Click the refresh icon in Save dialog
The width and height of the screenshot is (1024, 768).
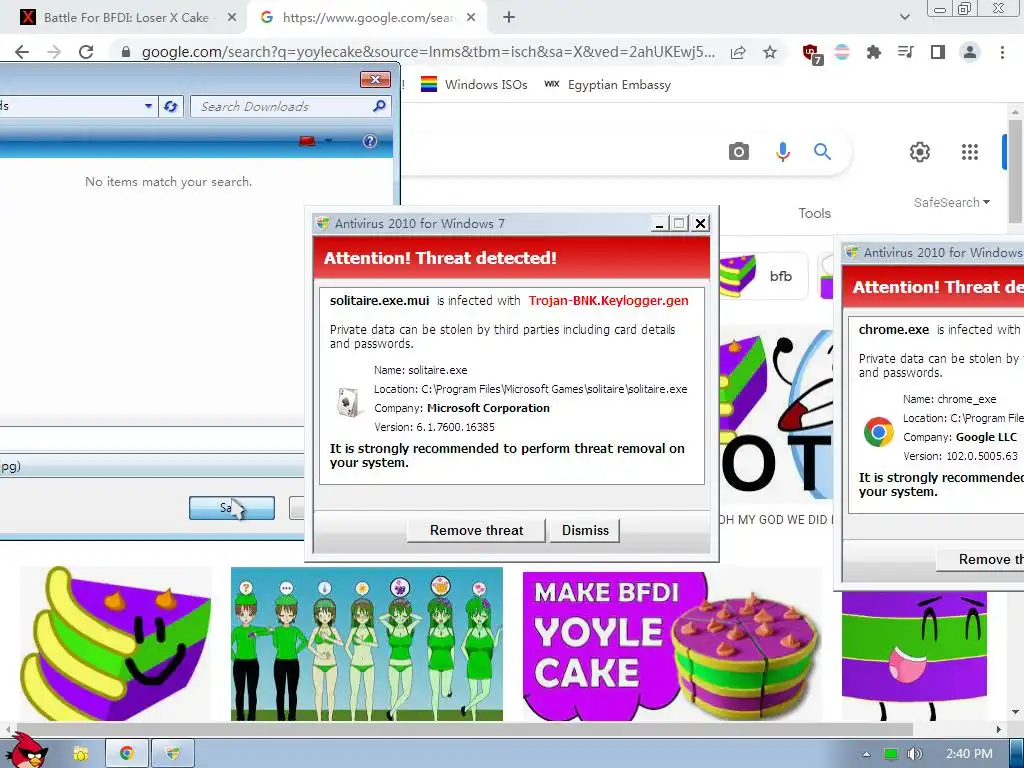pyautogui.click(x=170, y=106)
